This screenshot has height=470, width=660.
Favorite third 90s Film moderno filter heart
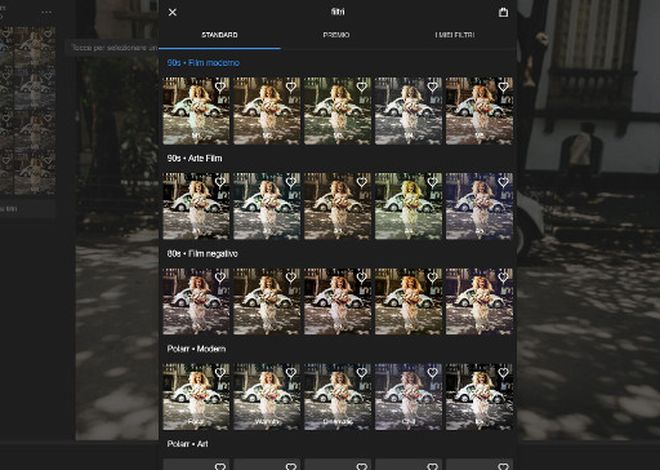pyautogui.click(x=362, y=87)
